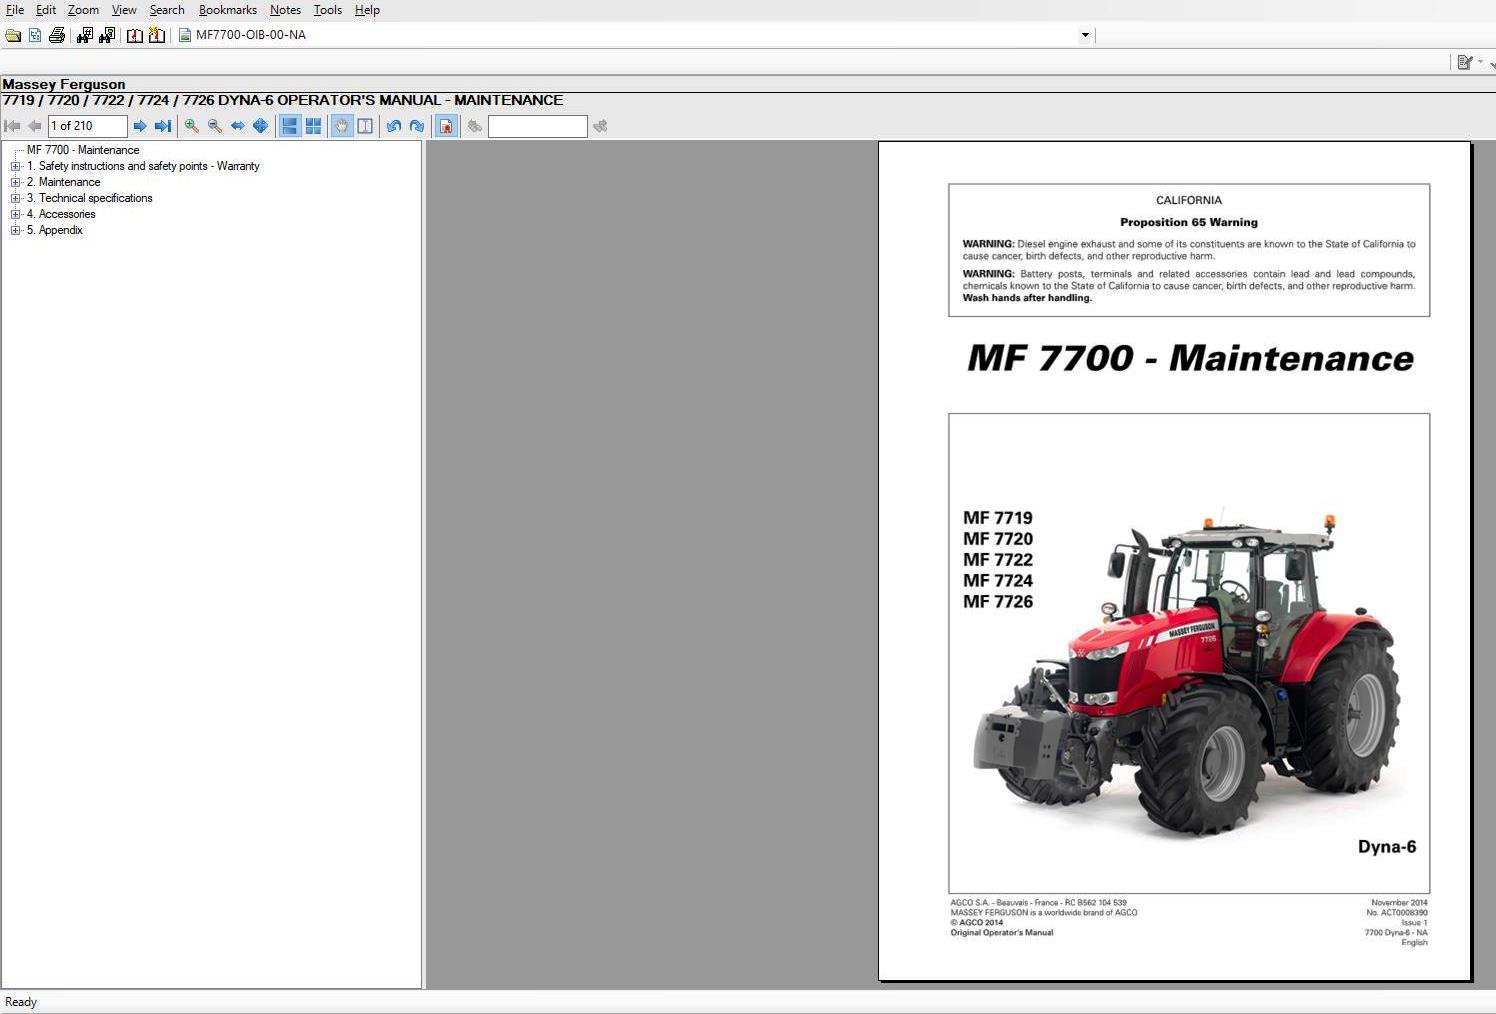The height and width of the screenshot is (1014, 1496).
Task: Open the Edit menu
Action: click(x=46, y=10)
